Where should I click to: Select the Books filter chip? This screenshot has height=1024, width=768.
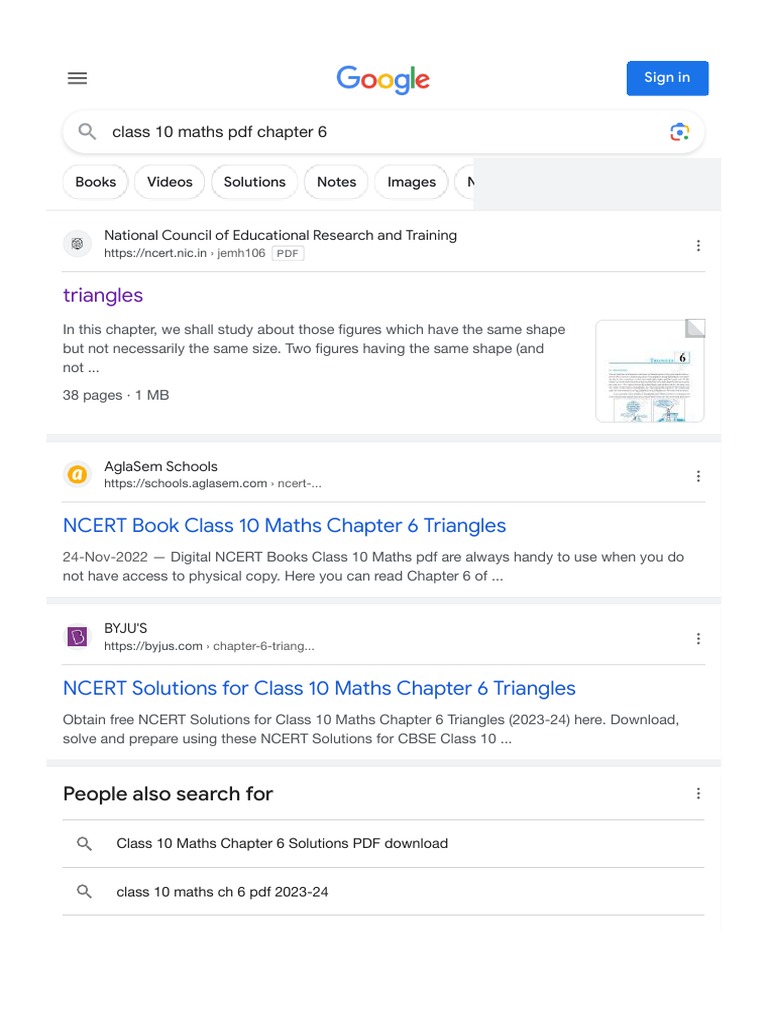pos(96,182)
